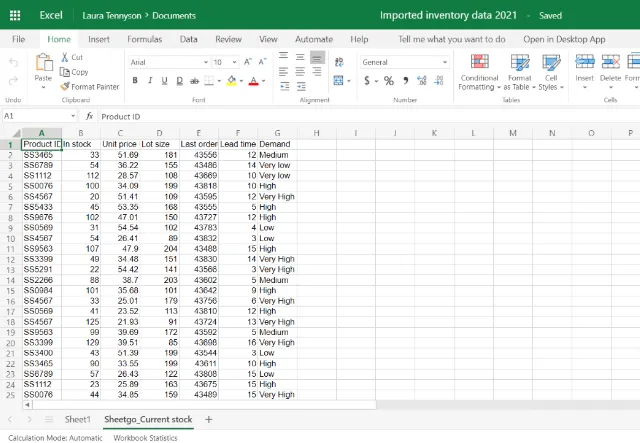The image size is (640, 443).
Task: Open the fill color dropdown arrow
Action: coord(241,81)
